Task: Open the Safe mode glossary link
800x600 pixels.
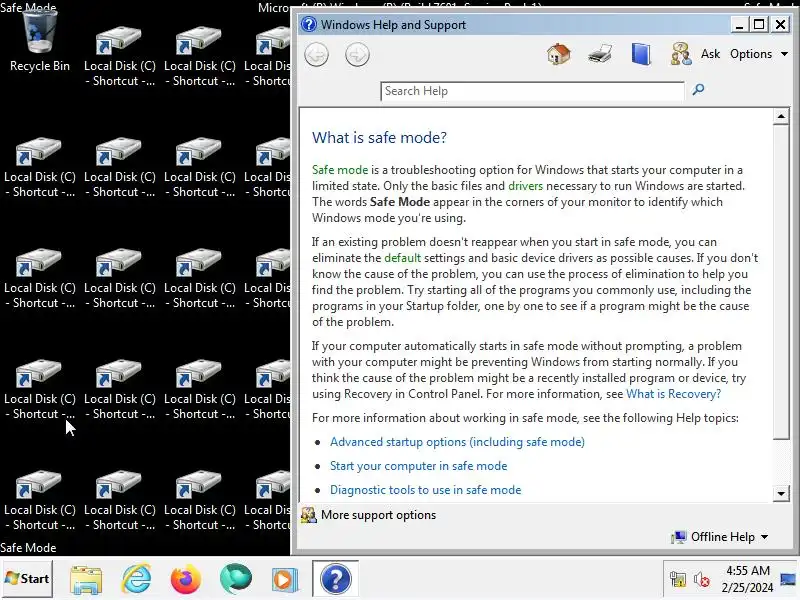Action: pyautogui.click(x=340, y=170)
